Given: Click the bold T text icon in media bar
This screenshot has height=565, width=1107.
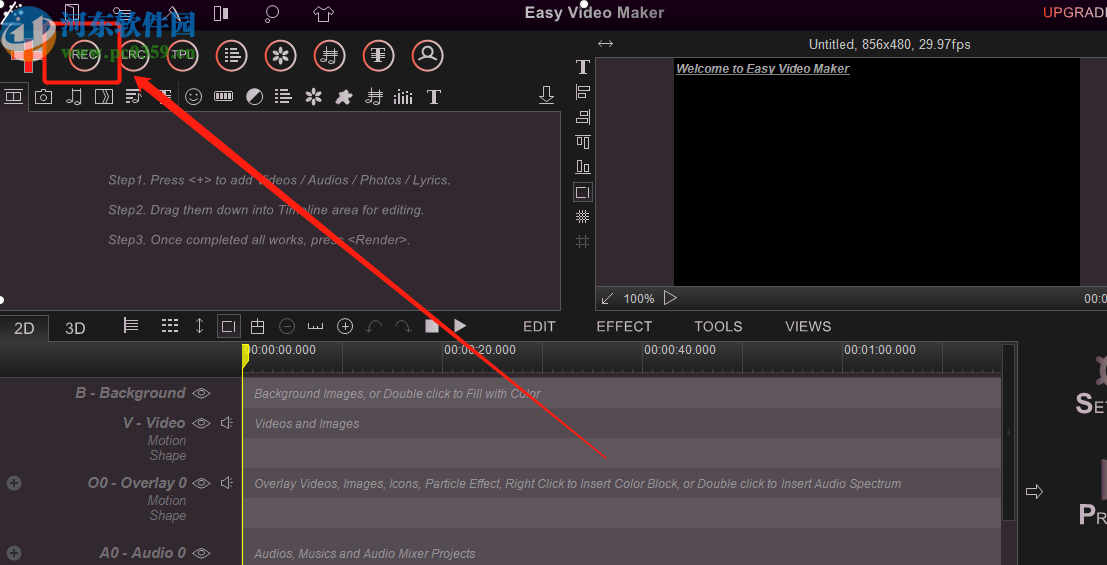Looking at the screenshot, I should tap(433, 97).
